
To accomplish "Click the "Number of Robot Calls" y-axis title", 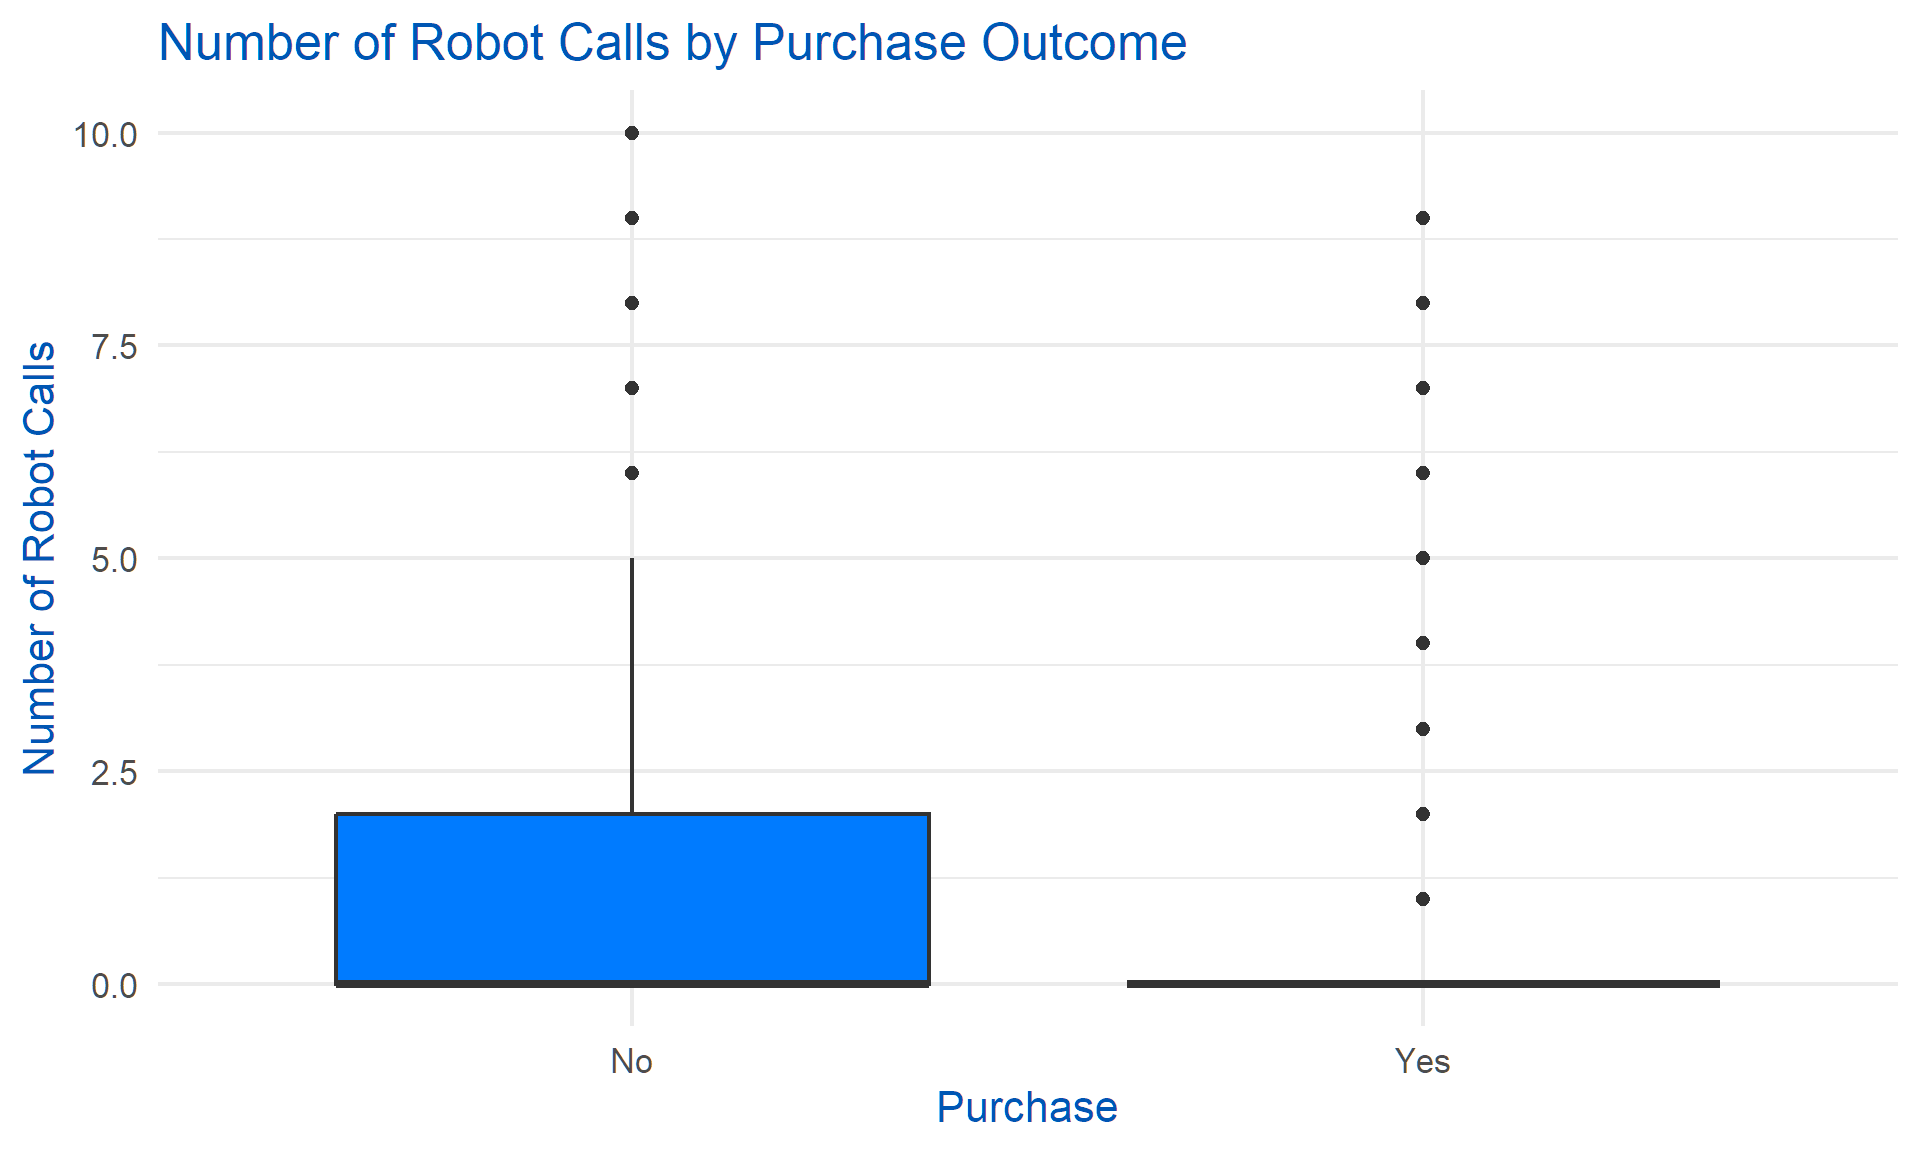I will point(40,558).
